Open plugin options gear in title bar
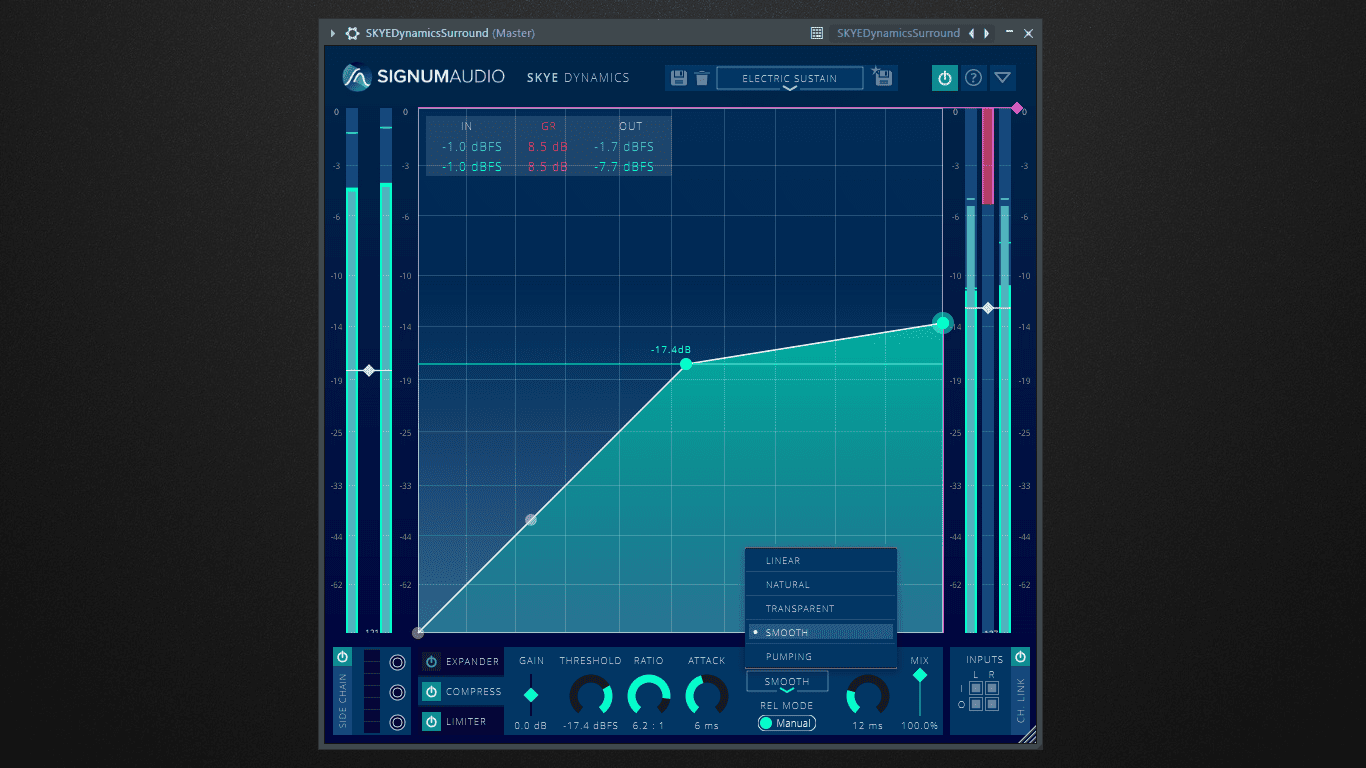 click(x=352, y=33)
